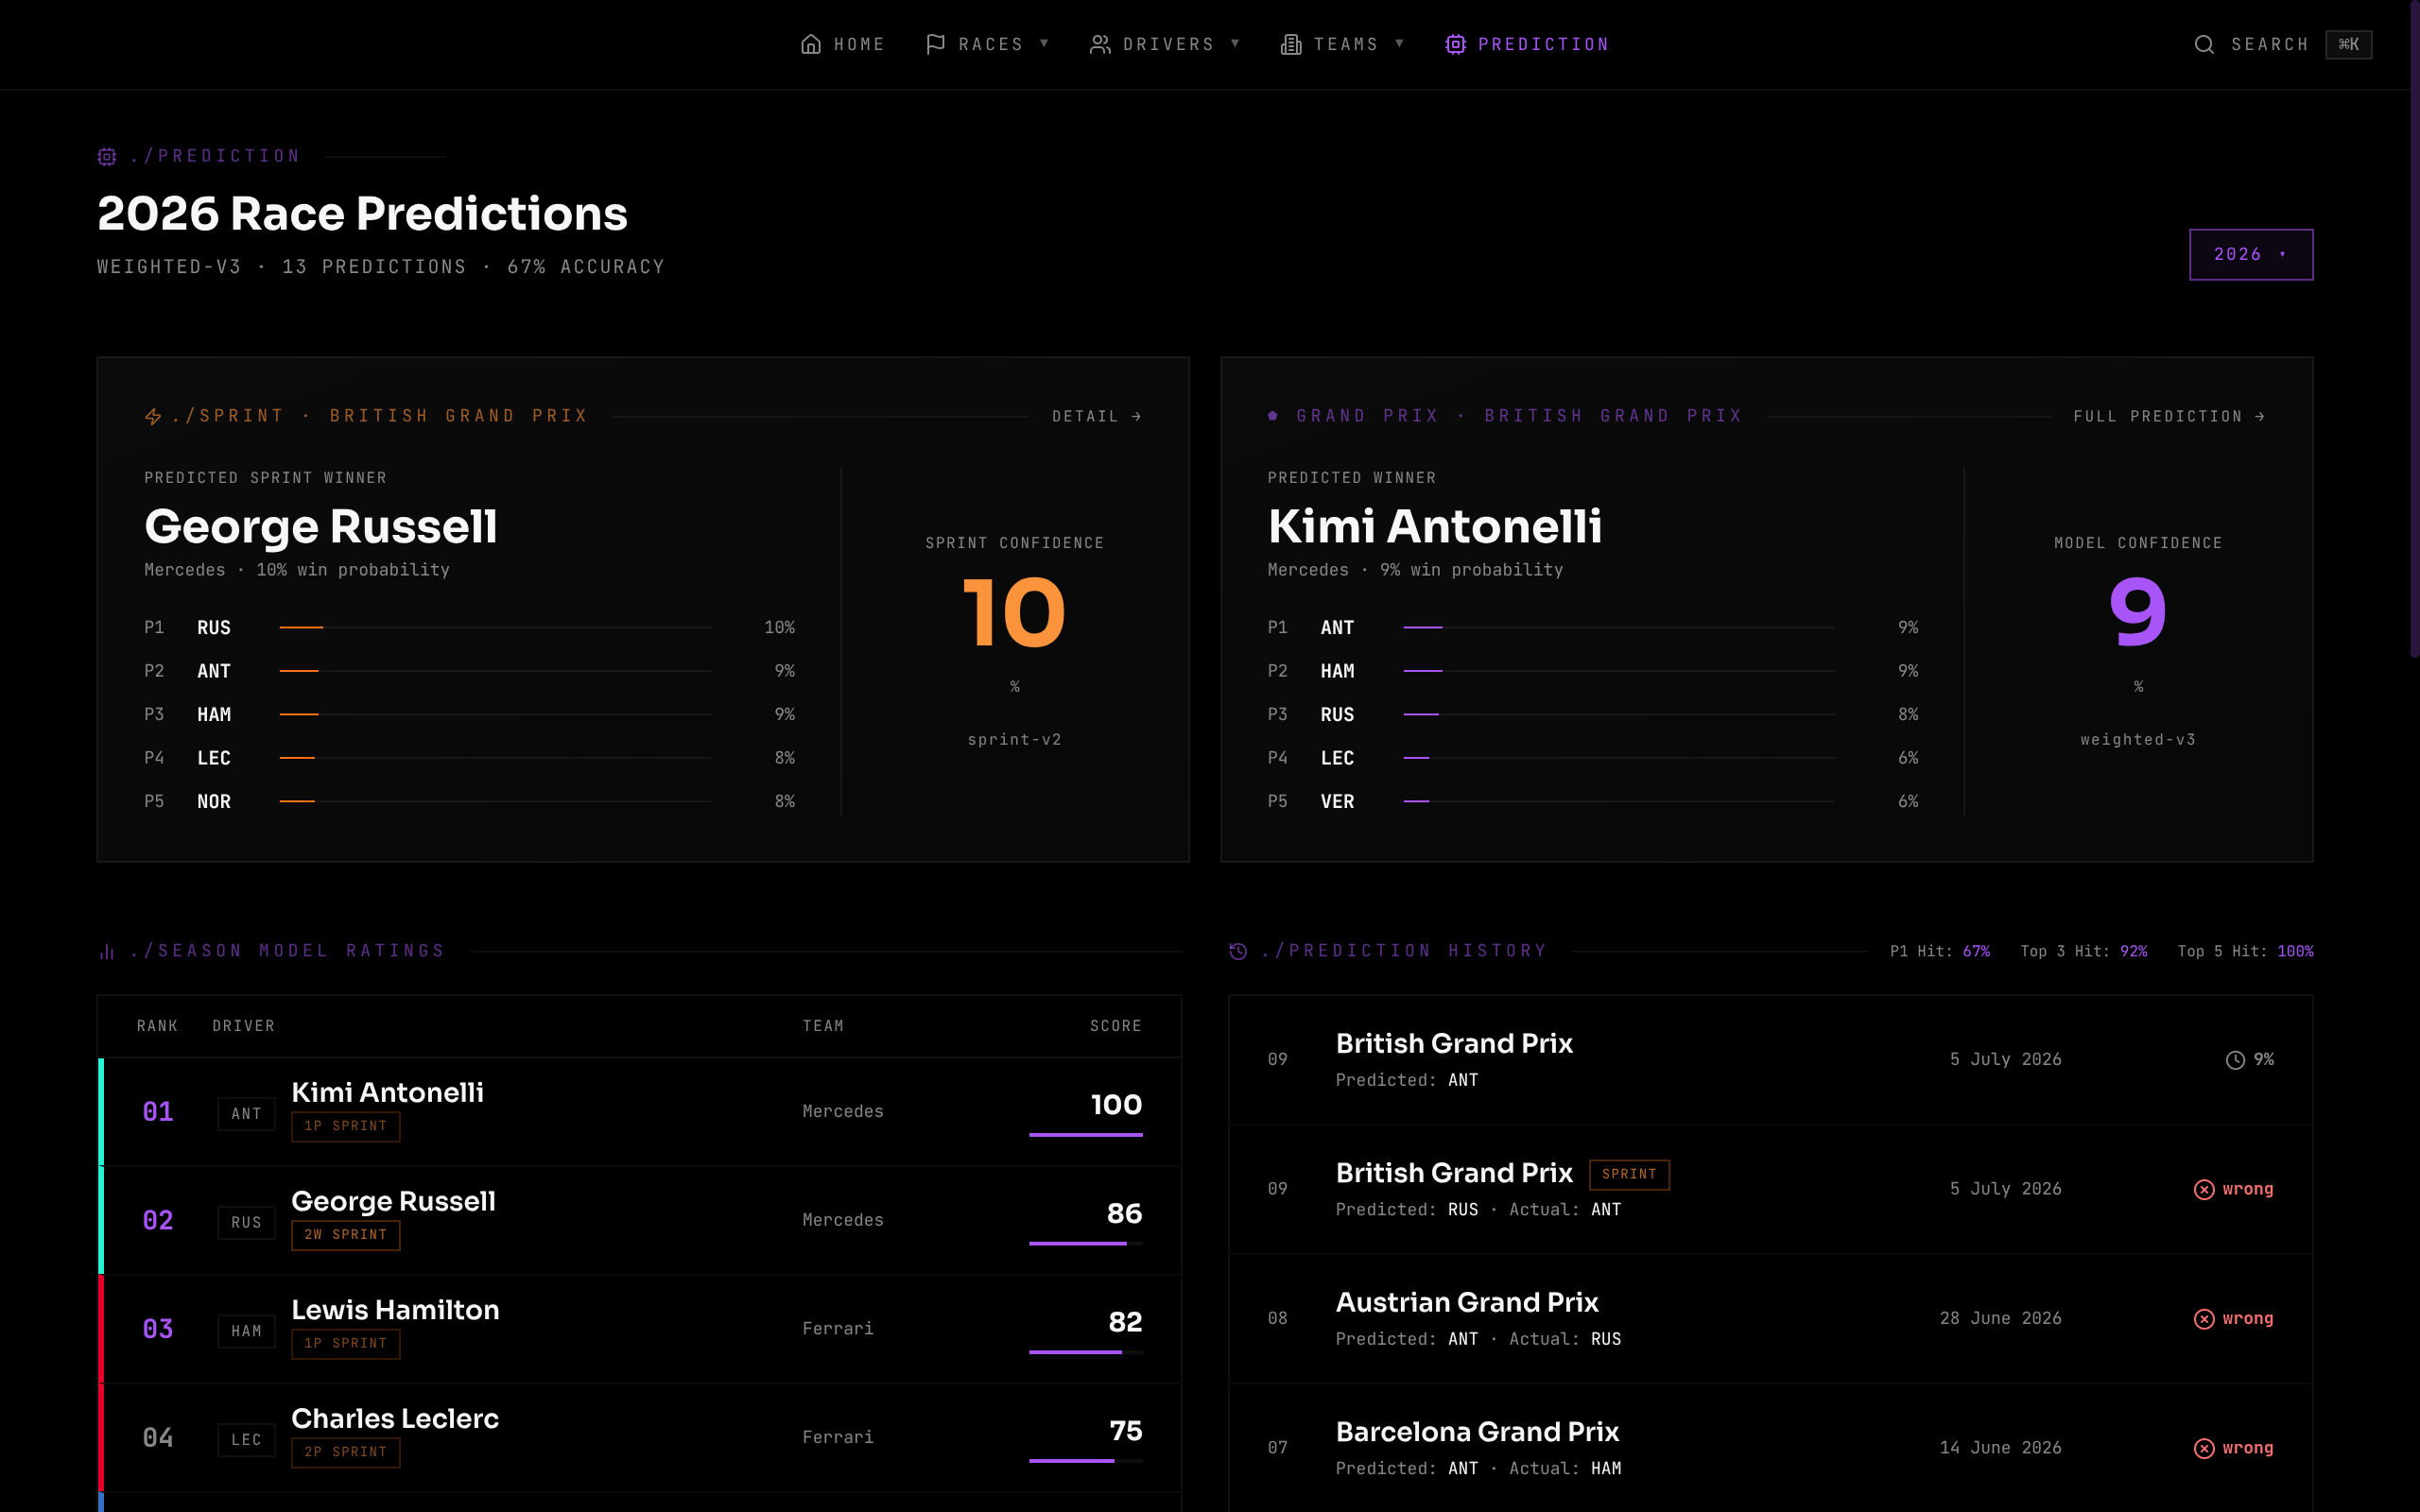Click the score bar under 75

pos(1085,1461)
